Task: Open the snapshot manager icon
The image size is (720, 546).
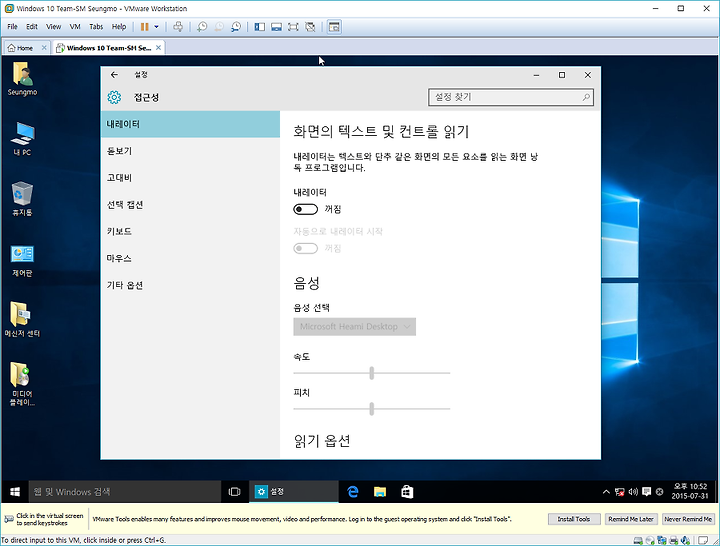Action: (x=236, y=27)
